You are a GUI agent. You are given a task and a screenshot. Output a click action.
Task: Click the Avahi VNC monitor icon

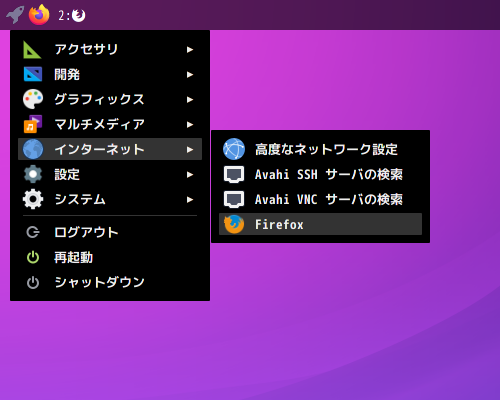point(234,199)
